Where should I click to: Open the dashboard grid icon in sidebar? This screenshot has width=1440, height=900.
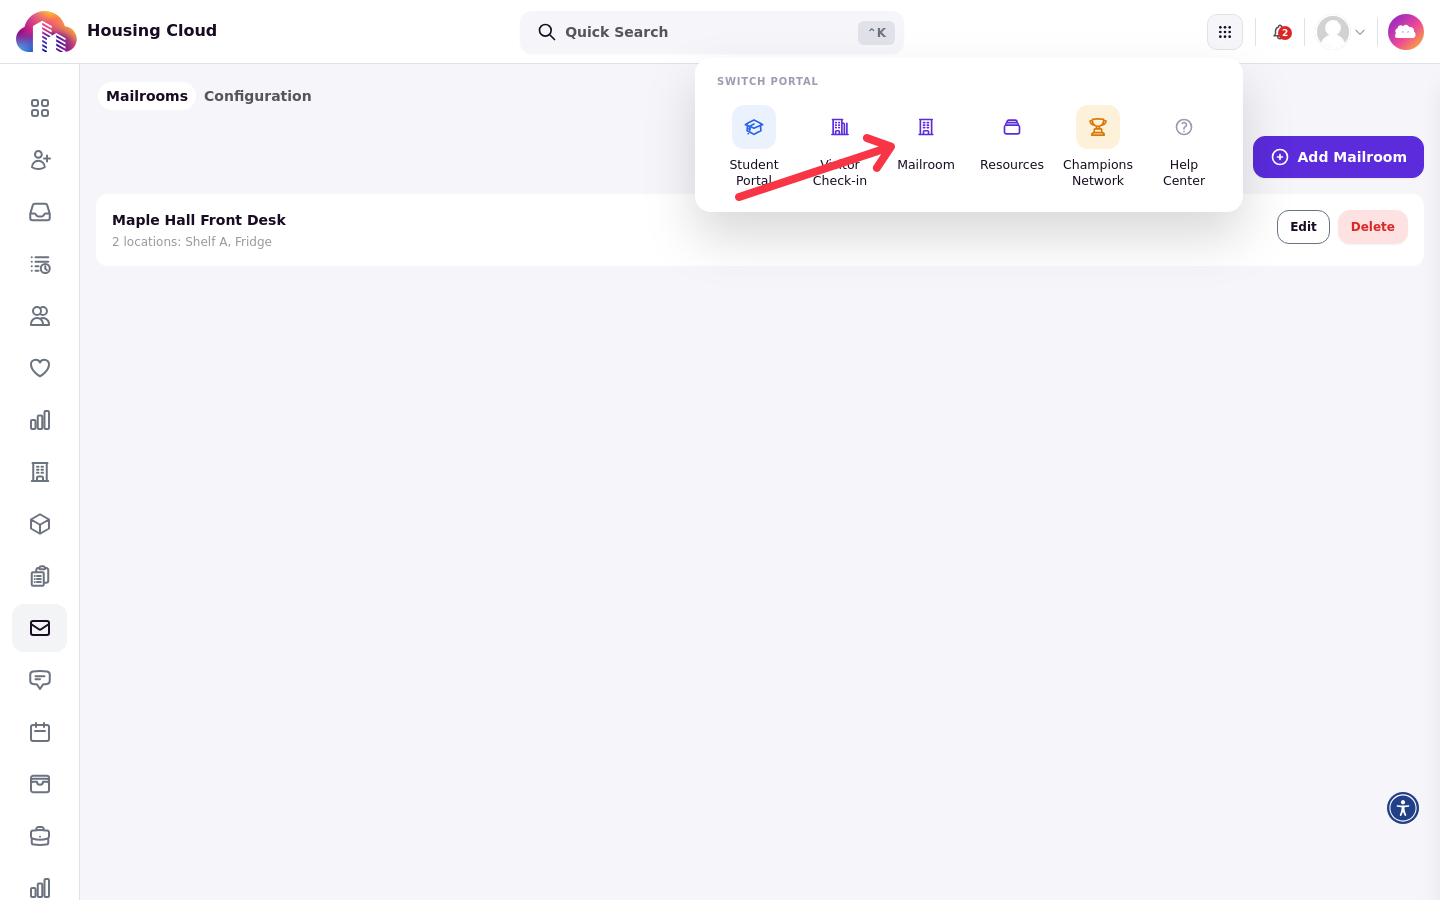point(40,108)
